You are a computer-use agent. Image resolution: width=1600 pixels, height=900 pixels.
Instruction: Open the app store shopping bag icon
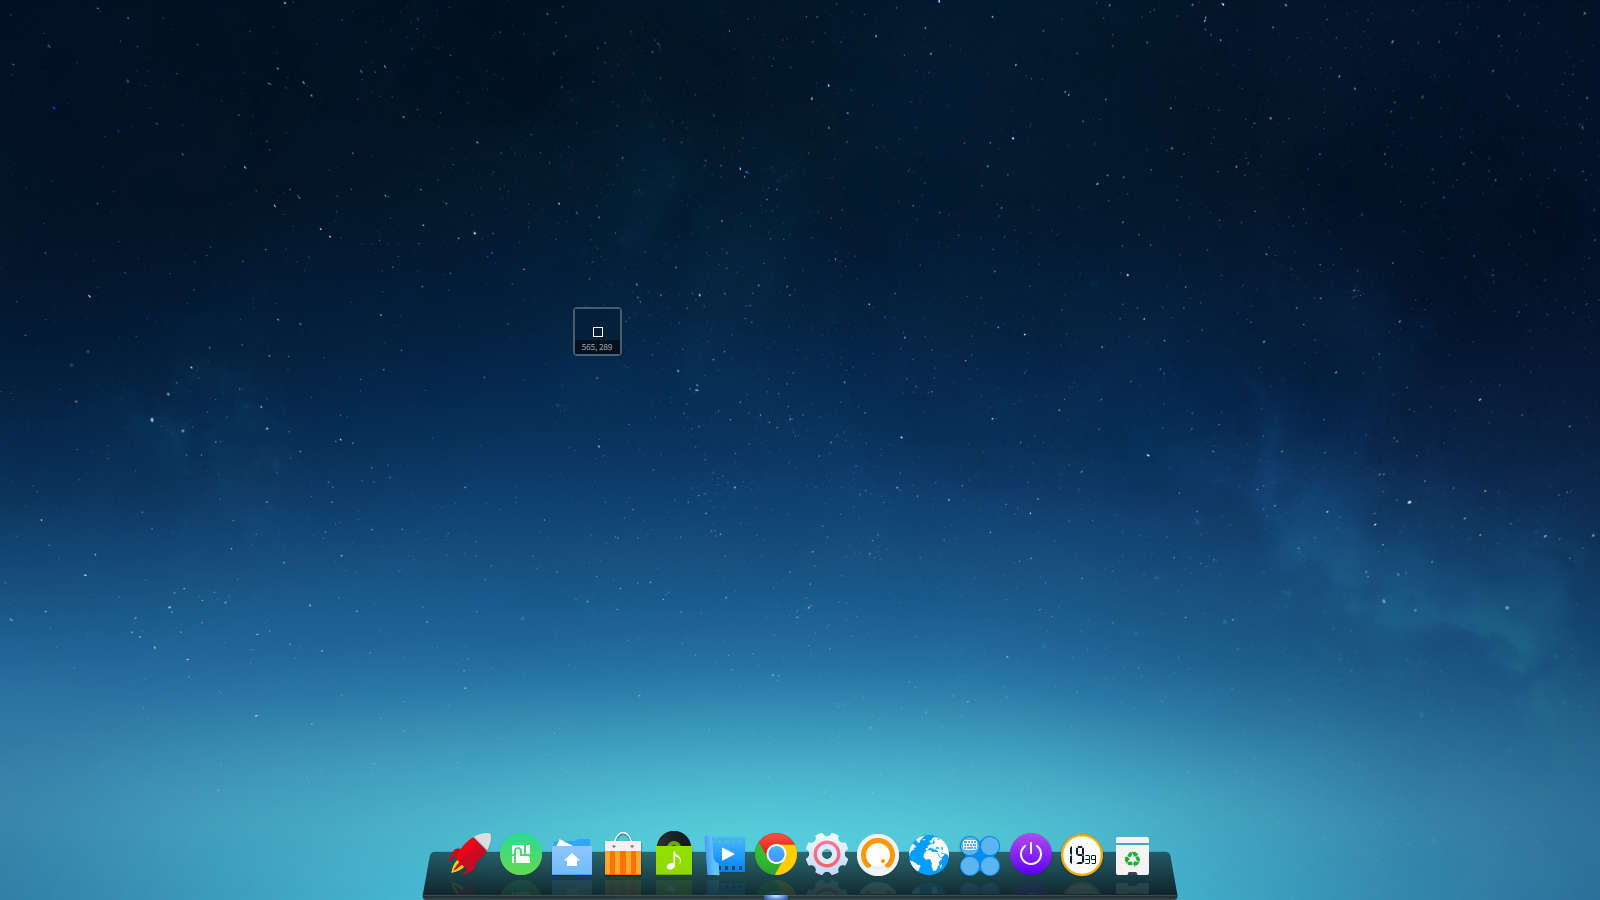[x=623, y=854]
